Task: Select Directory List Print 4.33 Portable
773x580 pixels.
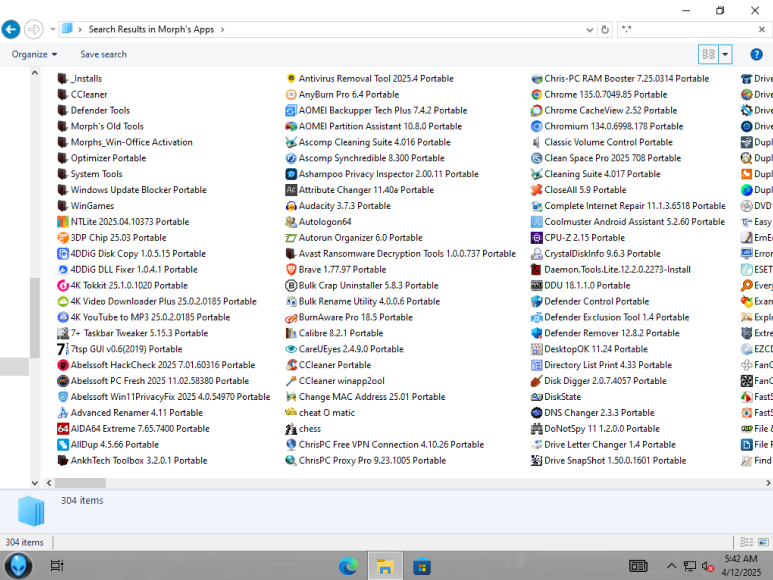Action: click(x=608, y=365)
